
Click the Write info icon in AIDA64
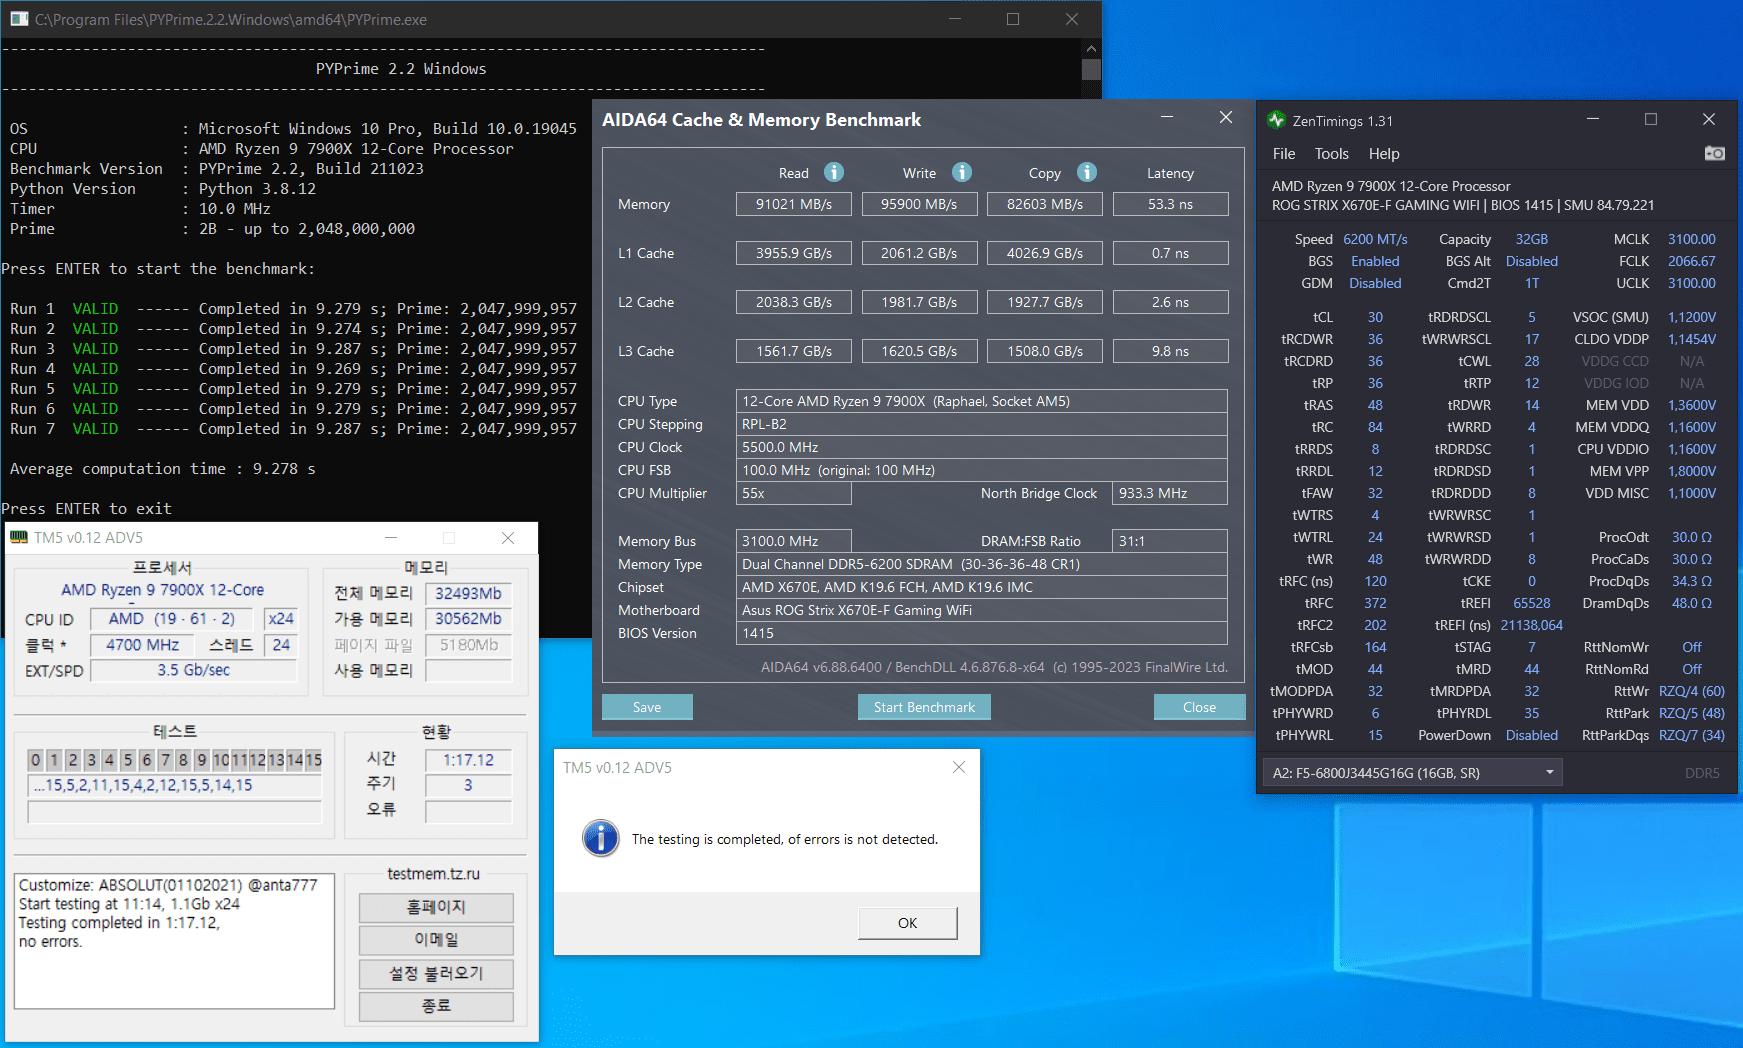pos(962,172)
